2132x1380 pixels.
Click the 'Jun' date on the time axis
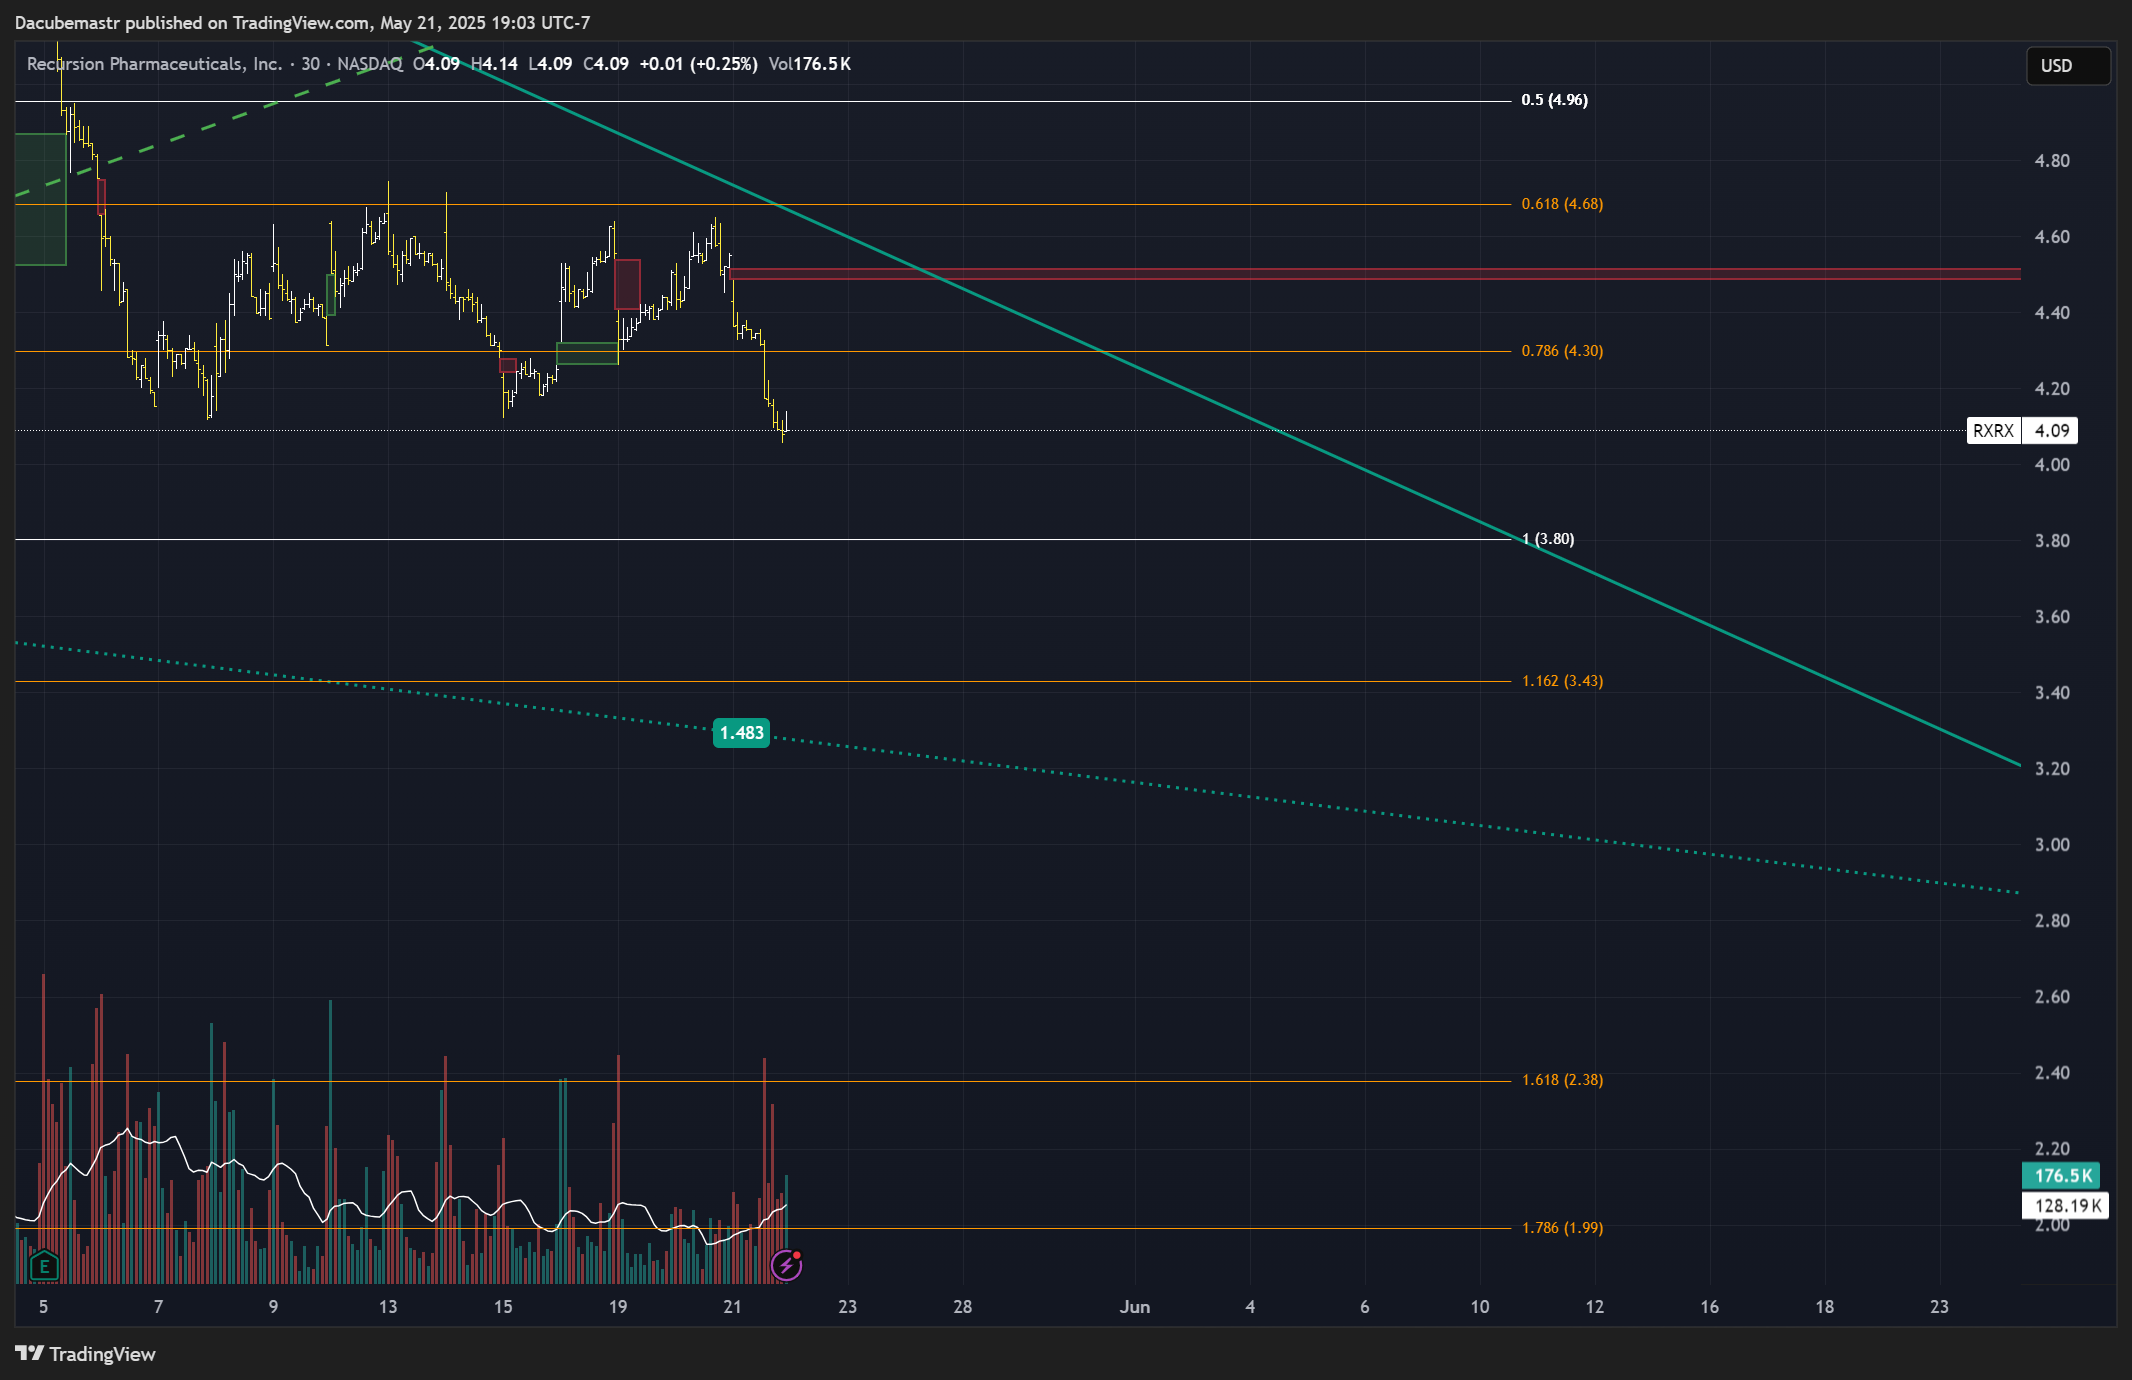(1135, 1307)
